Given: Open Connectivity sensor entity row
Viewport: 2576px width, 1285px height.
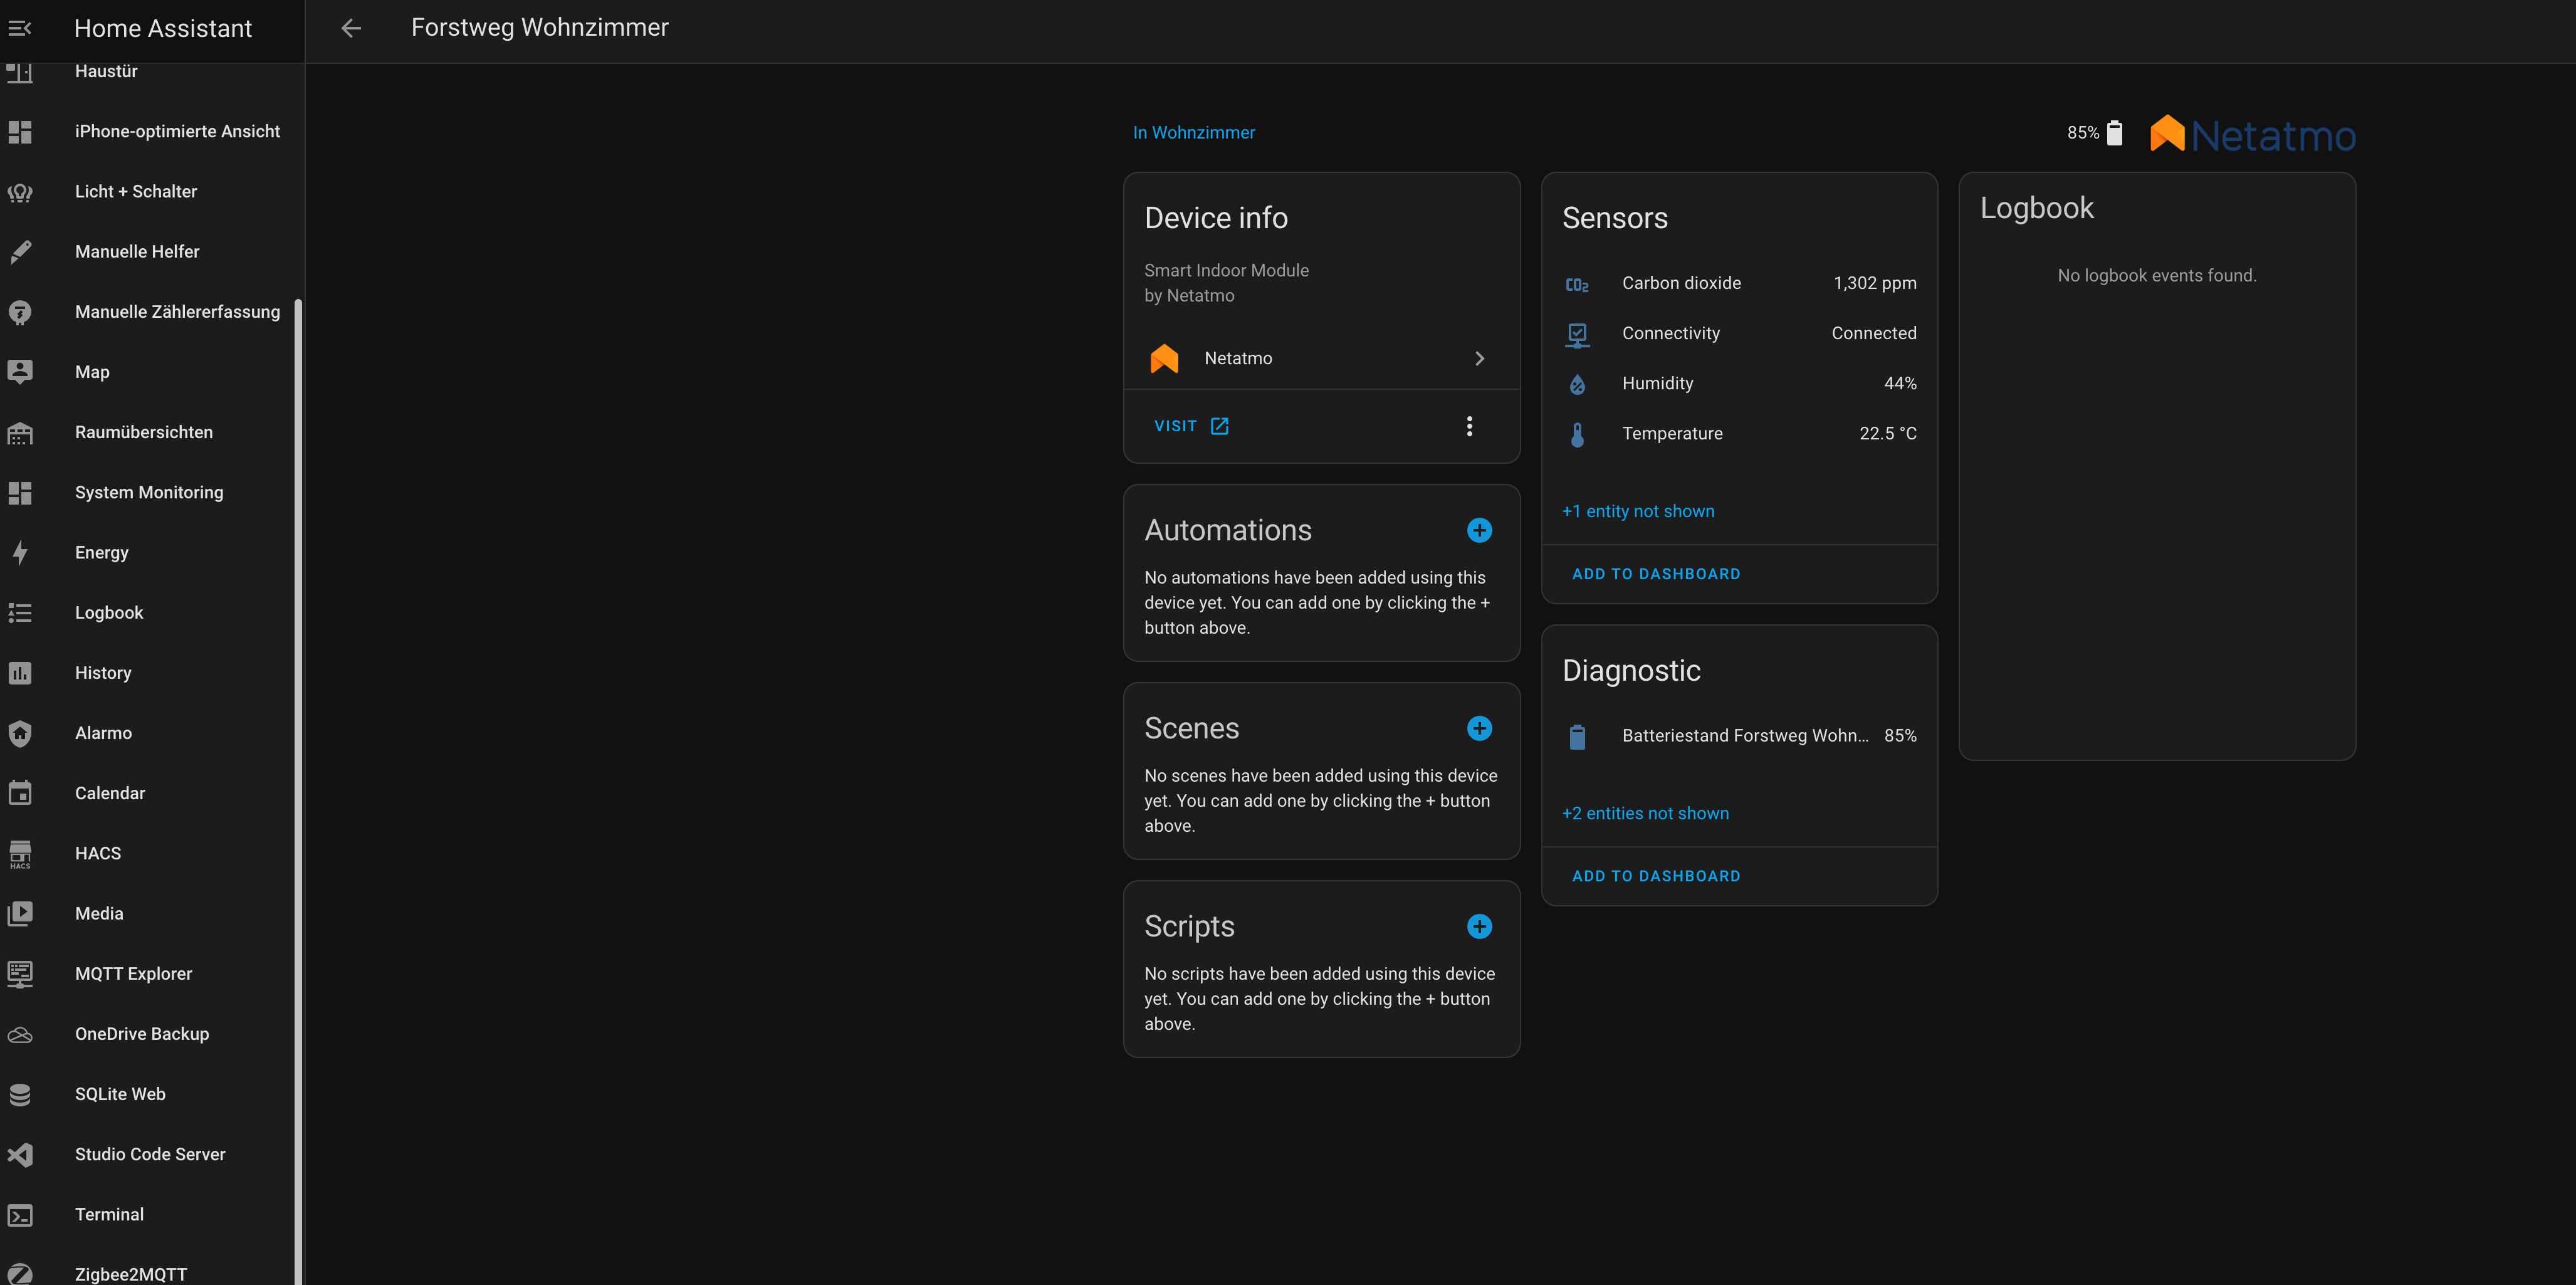Looking at the screenshot, I should tap(1739, 334).
